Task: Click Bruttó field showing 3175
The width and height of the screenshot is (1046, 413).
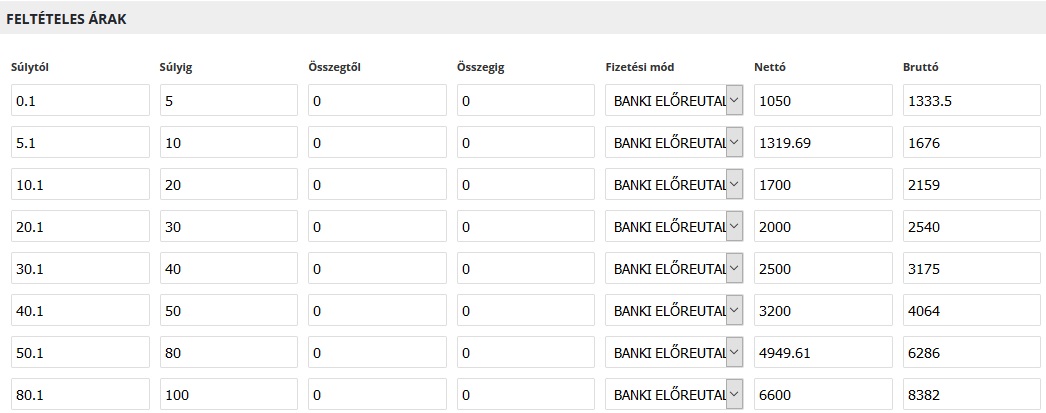Action: [972, 268]
